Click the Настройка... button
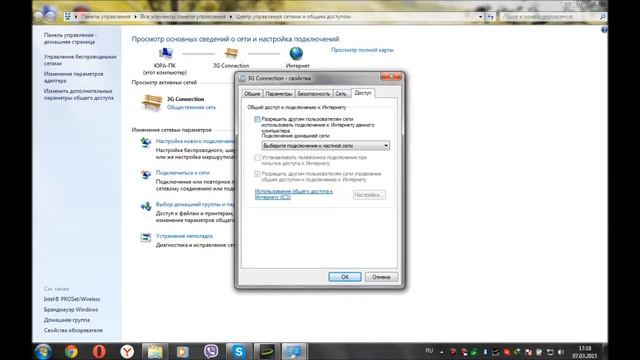Image resolution: width=640 pixels, height=360 pixels. [369, 195]
